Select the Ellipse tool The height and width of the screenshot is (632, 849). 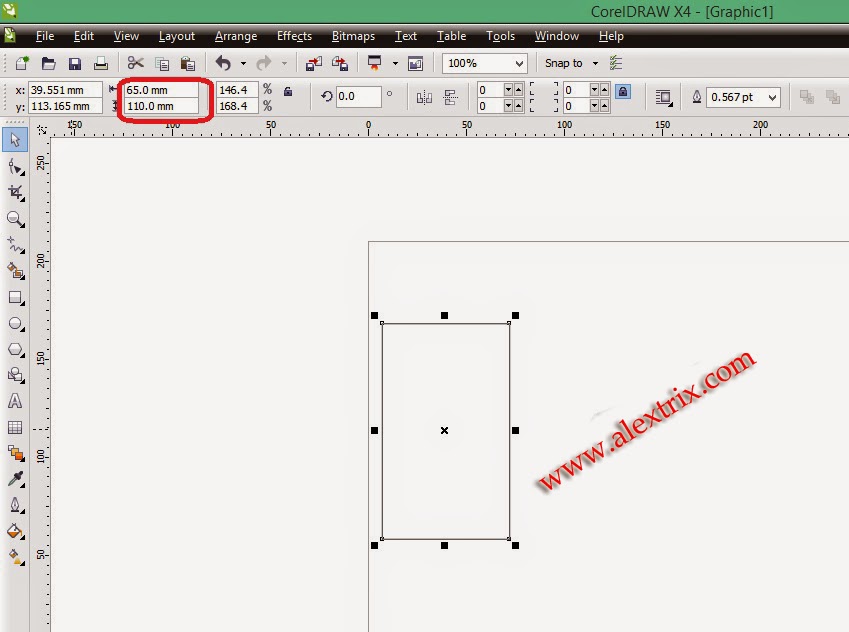pyautogui.click(x=16, y=324)
